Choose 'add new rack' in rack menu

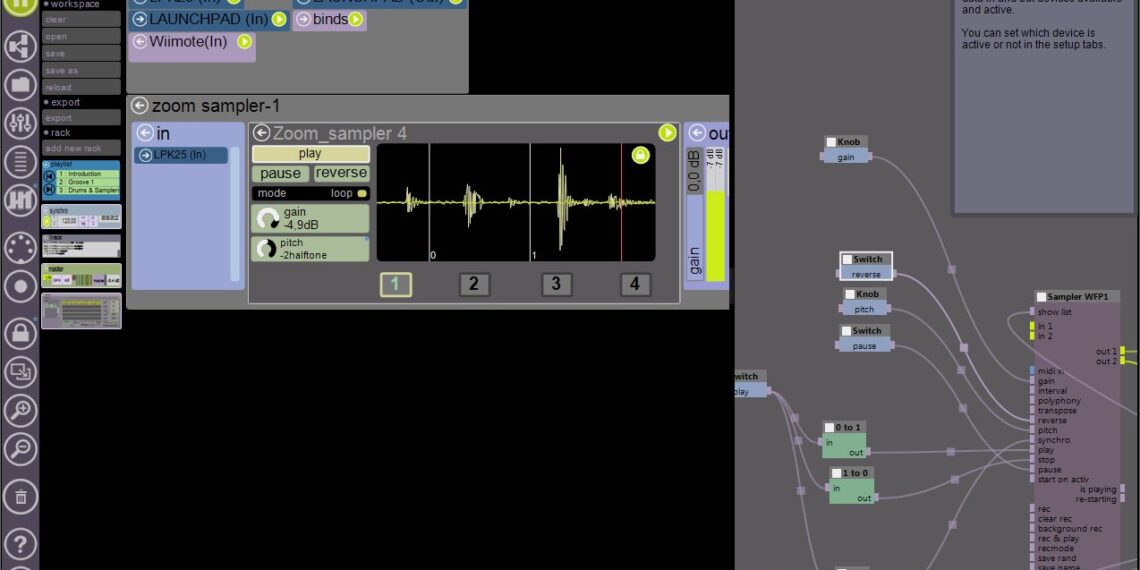(x=80, y=148)
